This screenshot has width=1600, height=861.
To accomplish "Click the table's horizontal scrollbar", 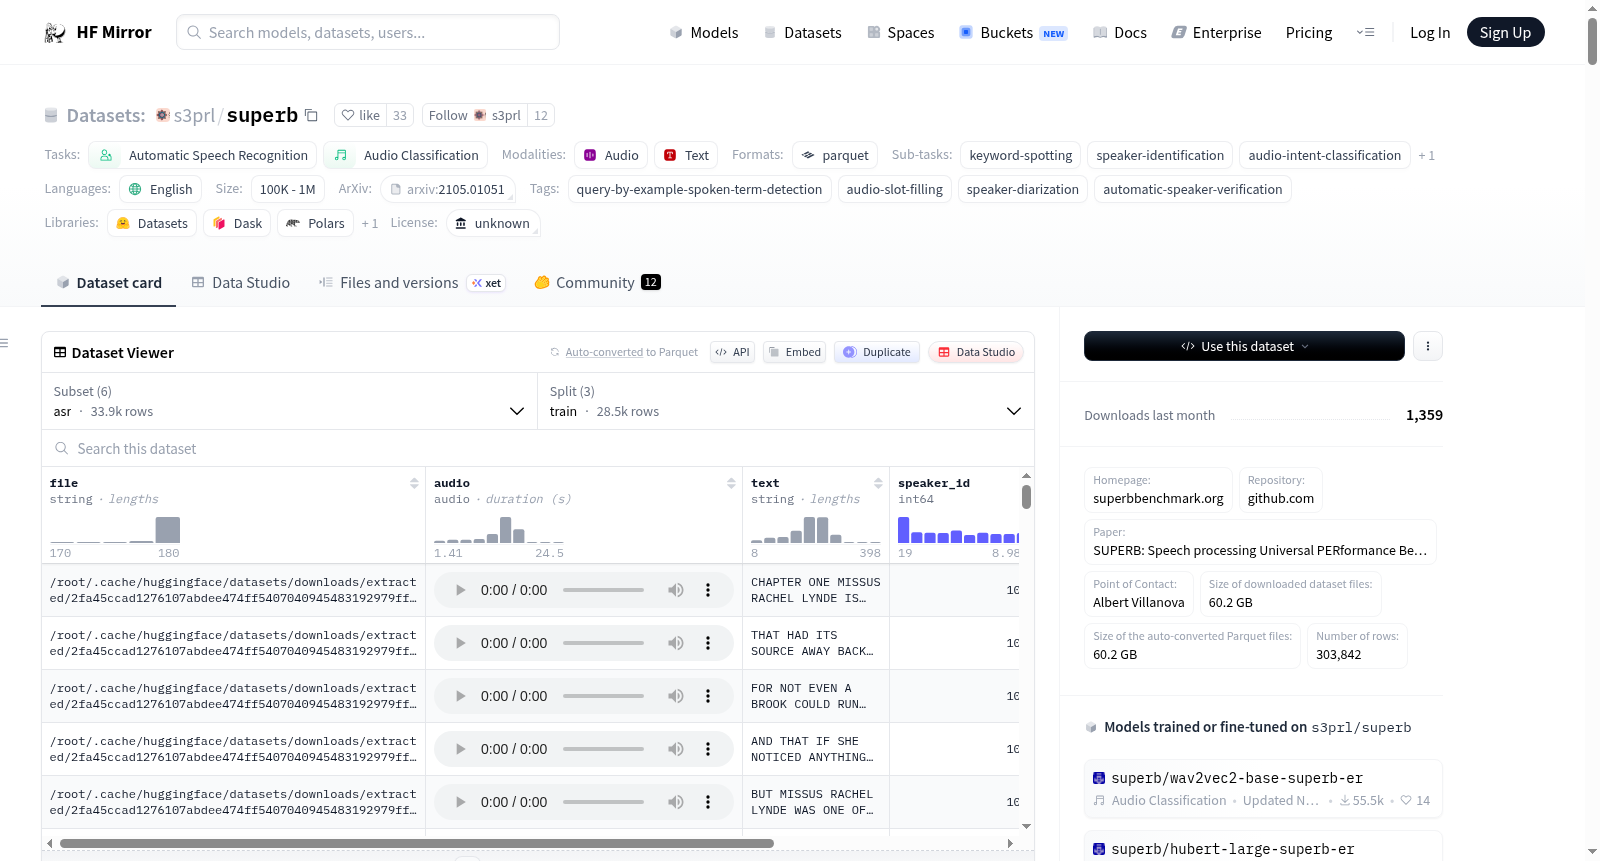I will point(417,844).
